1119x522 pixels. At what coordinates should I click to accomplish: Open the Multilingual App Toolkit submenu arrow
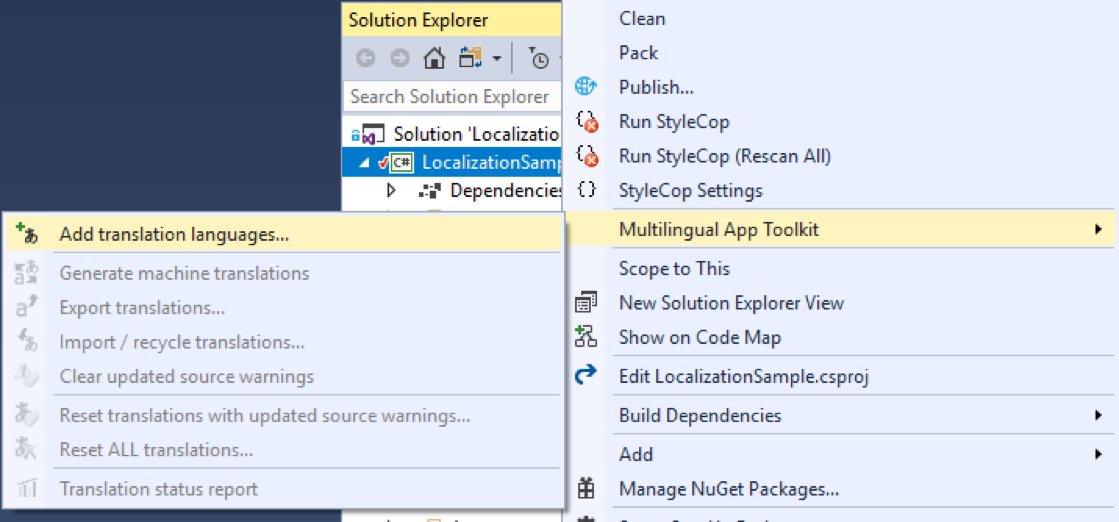(1098, 229)
